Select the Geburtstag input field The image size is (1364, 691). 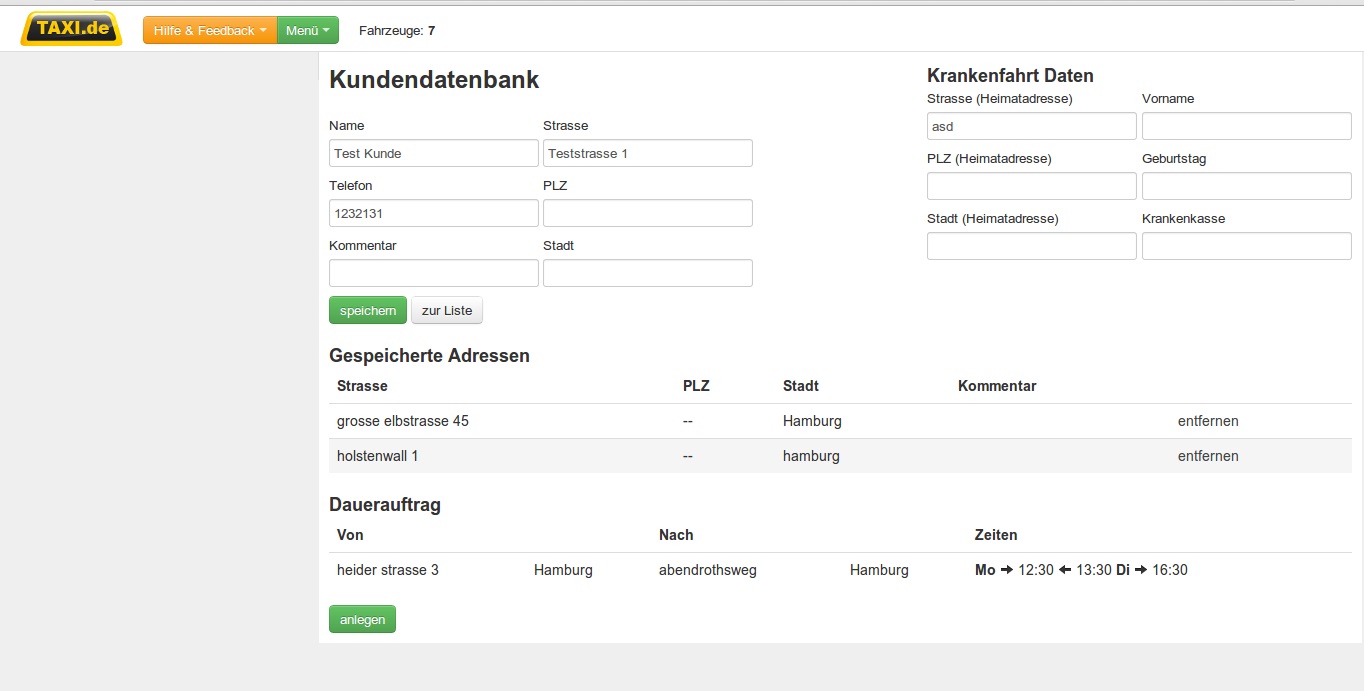pyautogui.click(x=1246, y=186)
